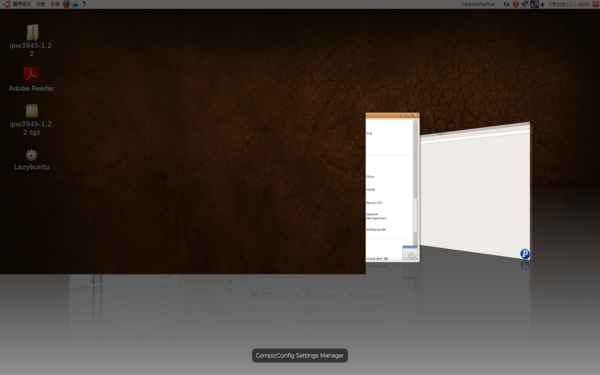Screen dimensions: 600x375
Task: Click the Group and Tab entry
Action: coord(377,259)
